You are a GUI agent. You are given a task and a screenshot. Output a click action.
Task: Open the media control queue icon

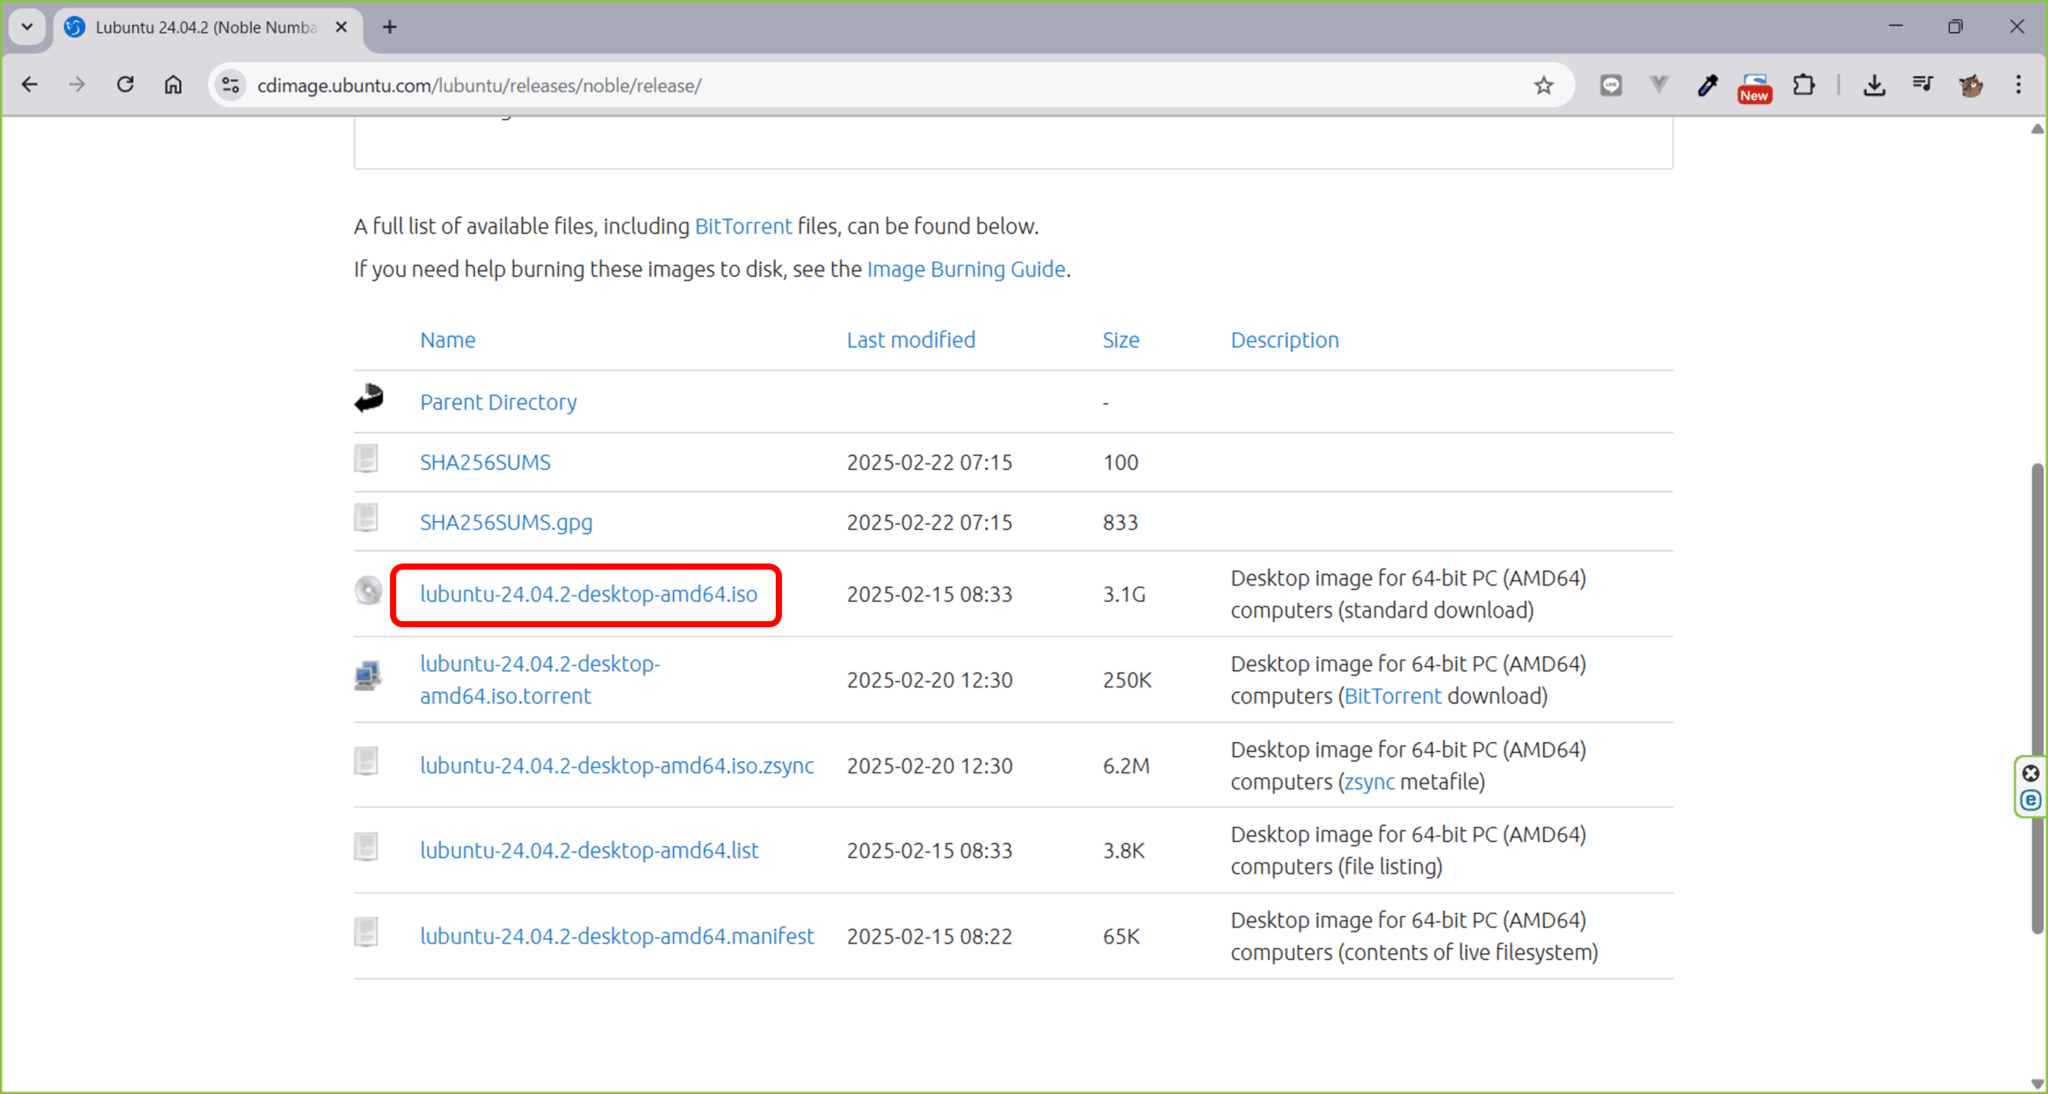pos(1922,85)
